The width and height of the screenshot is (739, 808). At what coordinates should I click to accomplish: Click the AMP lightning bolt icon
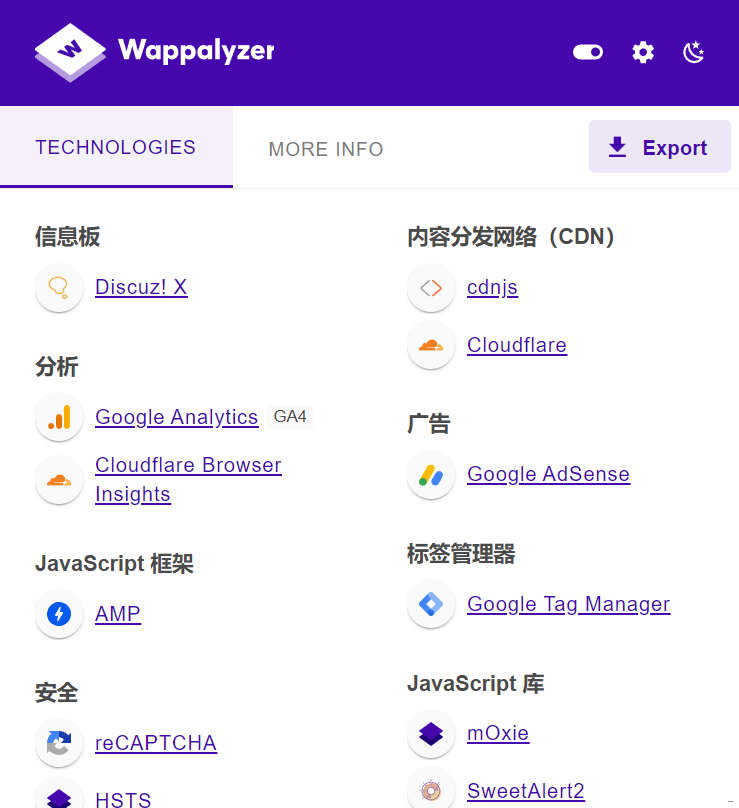pyautogui.click(x=59, y=614)
